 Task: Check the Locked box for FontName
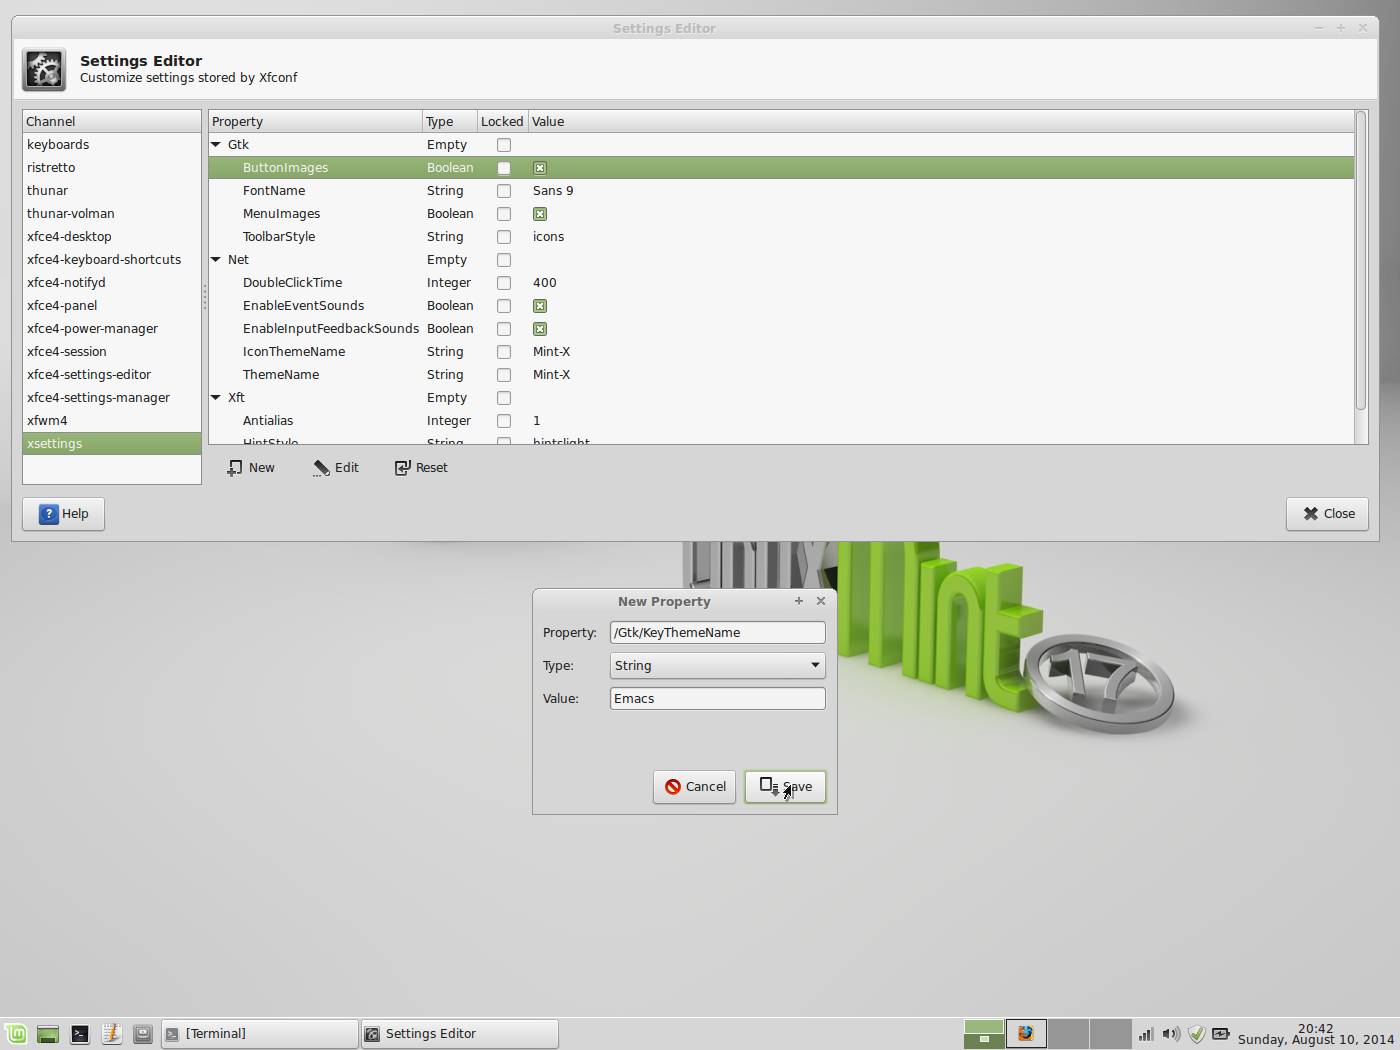click(504, 191)
